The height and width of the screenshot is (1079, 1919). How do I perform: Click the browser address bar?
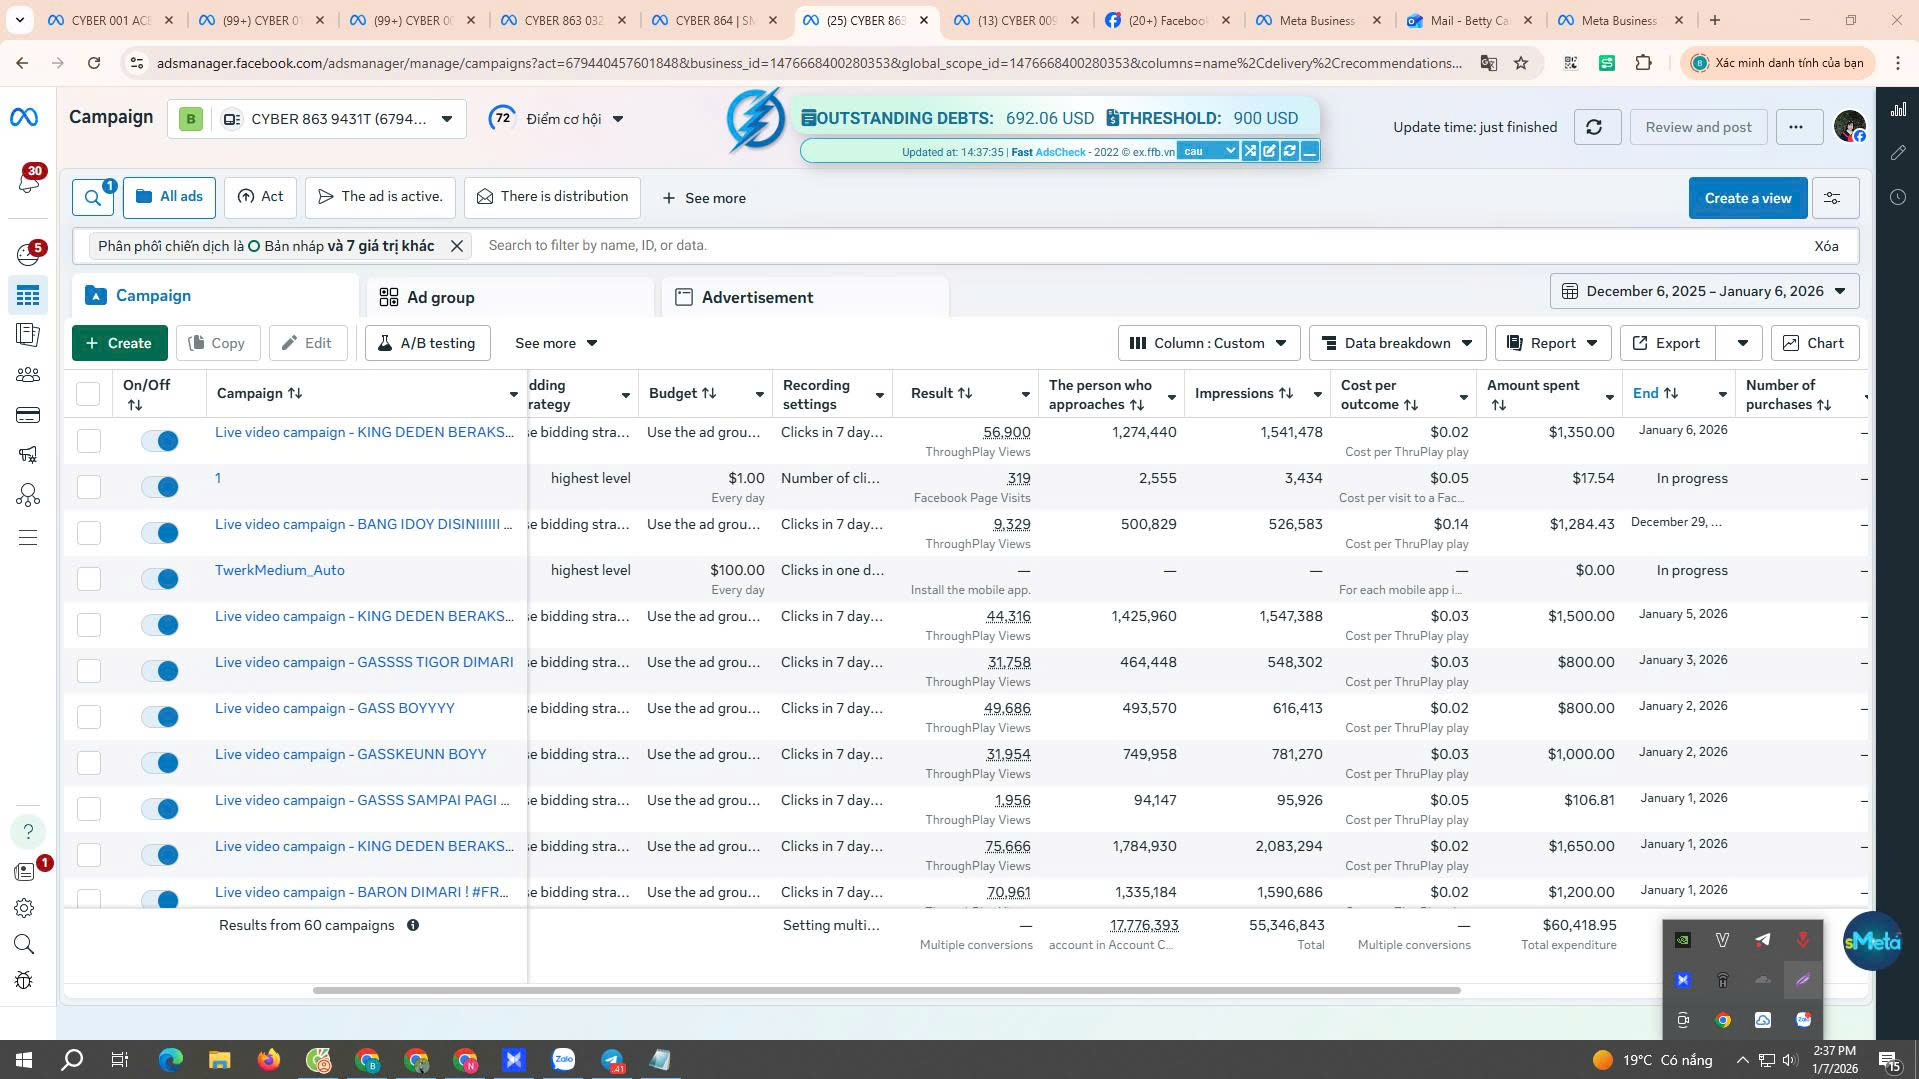click(x=810, y=63)
